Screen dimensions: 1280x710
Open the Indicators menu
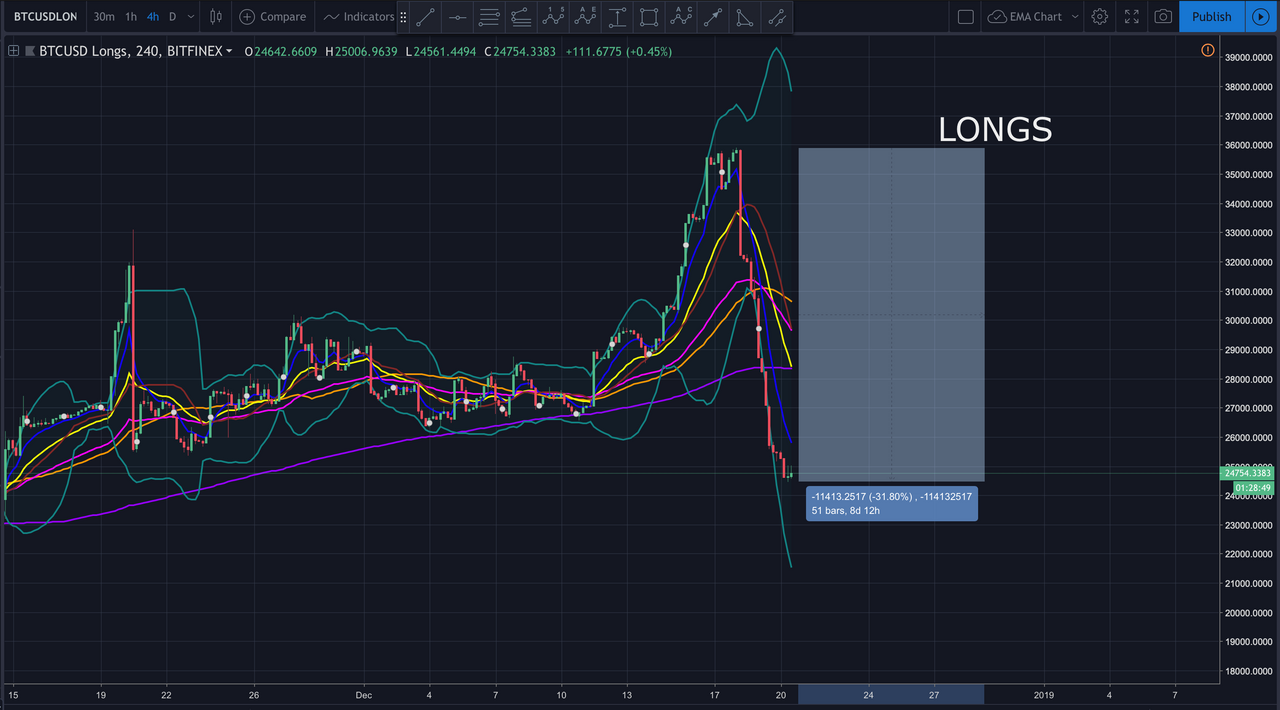pos(359,16)
